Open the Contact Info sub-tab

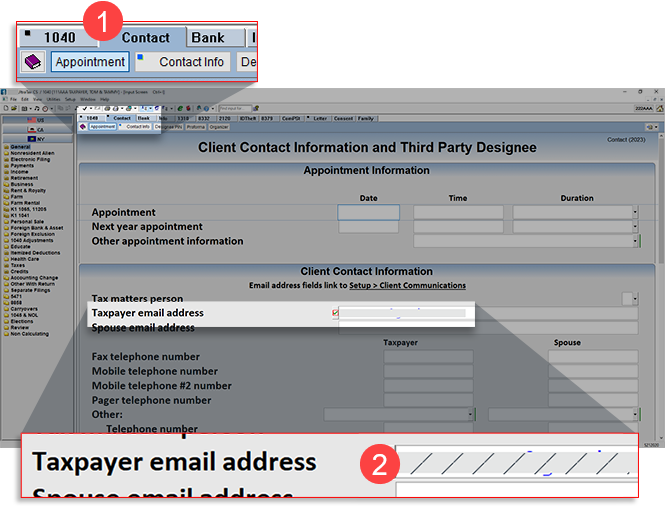coord(135,127)
